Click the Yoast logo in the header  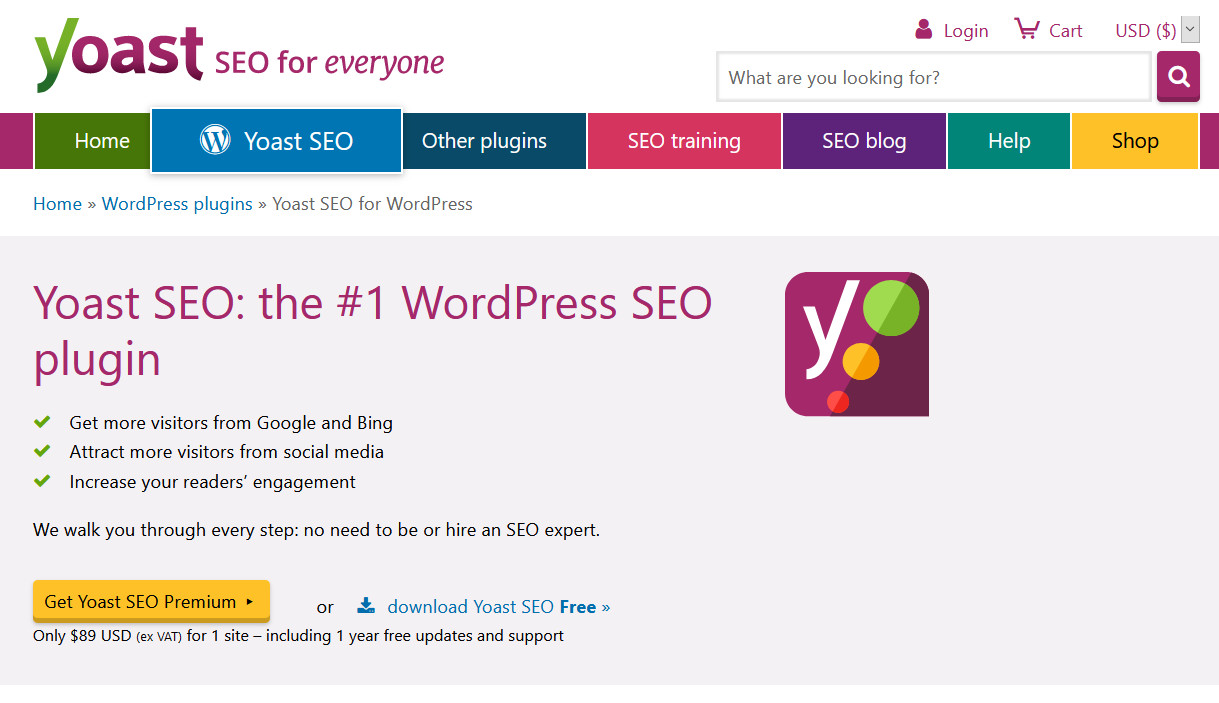(239, 53)
